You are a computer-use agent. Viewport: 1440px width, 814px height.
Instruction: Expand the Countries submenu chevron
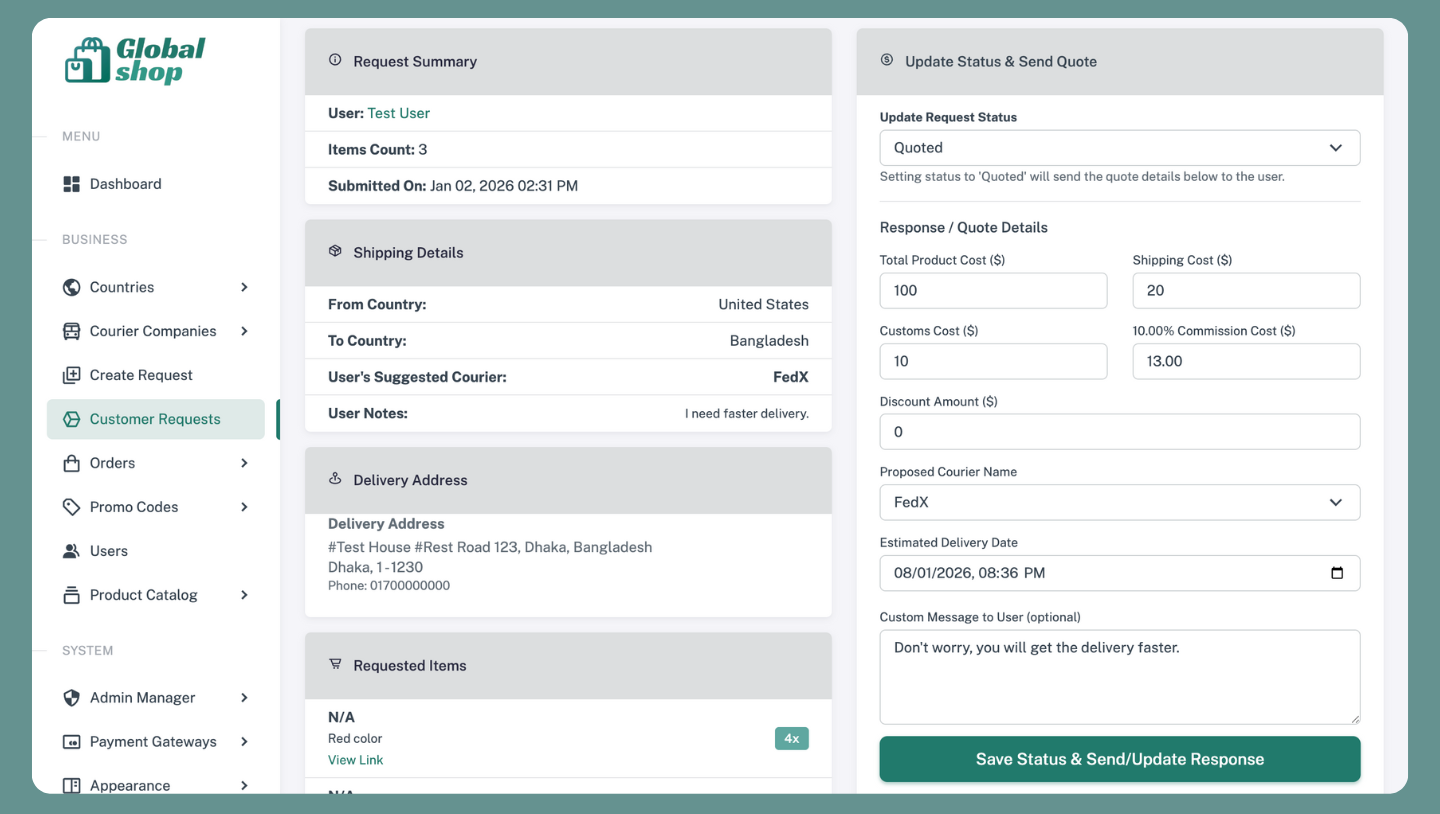pos(244,287)
